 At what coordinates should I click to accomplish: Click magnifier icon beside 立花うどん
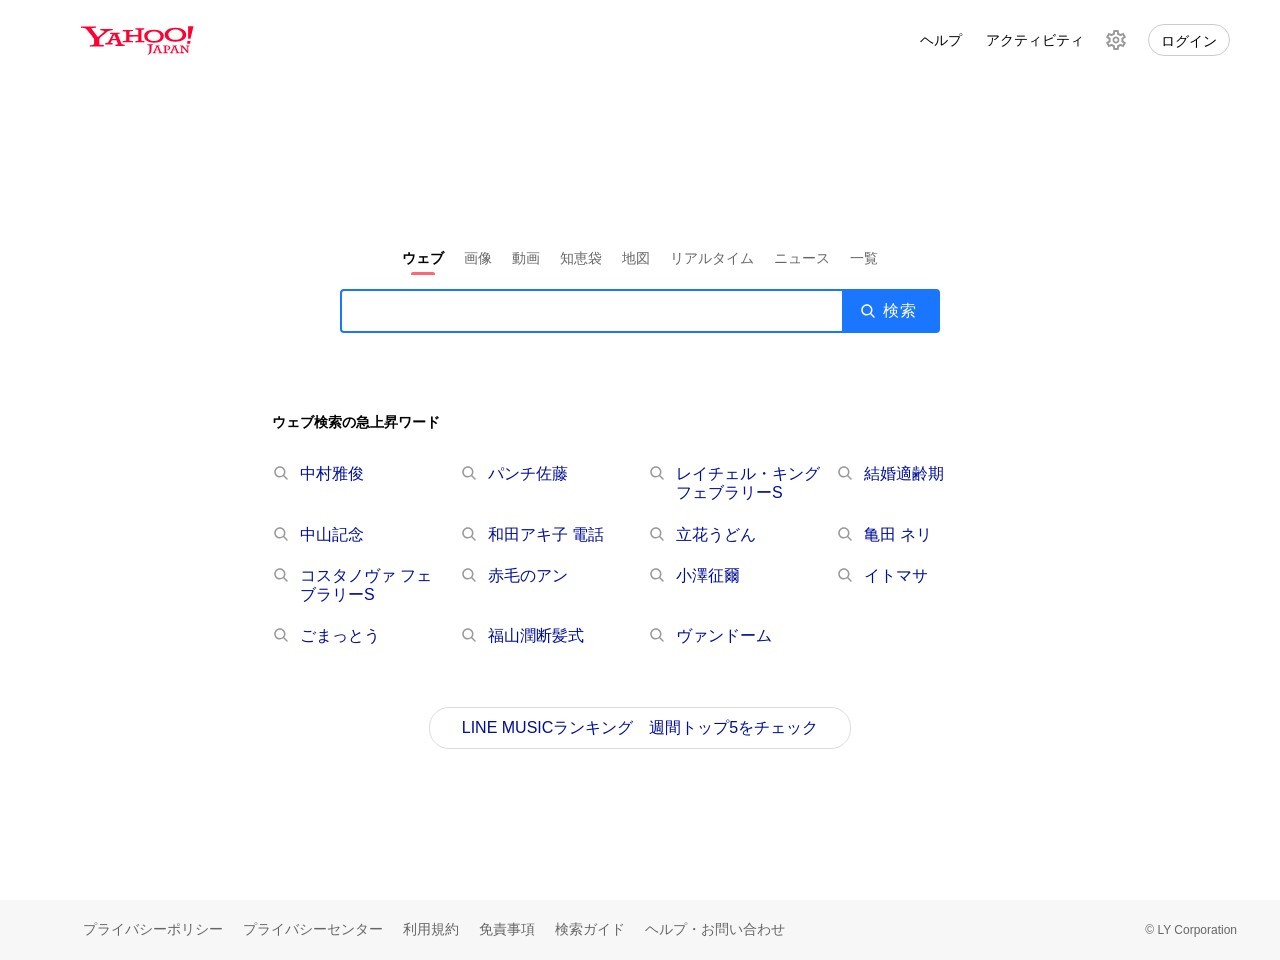(x=657, y=534)
